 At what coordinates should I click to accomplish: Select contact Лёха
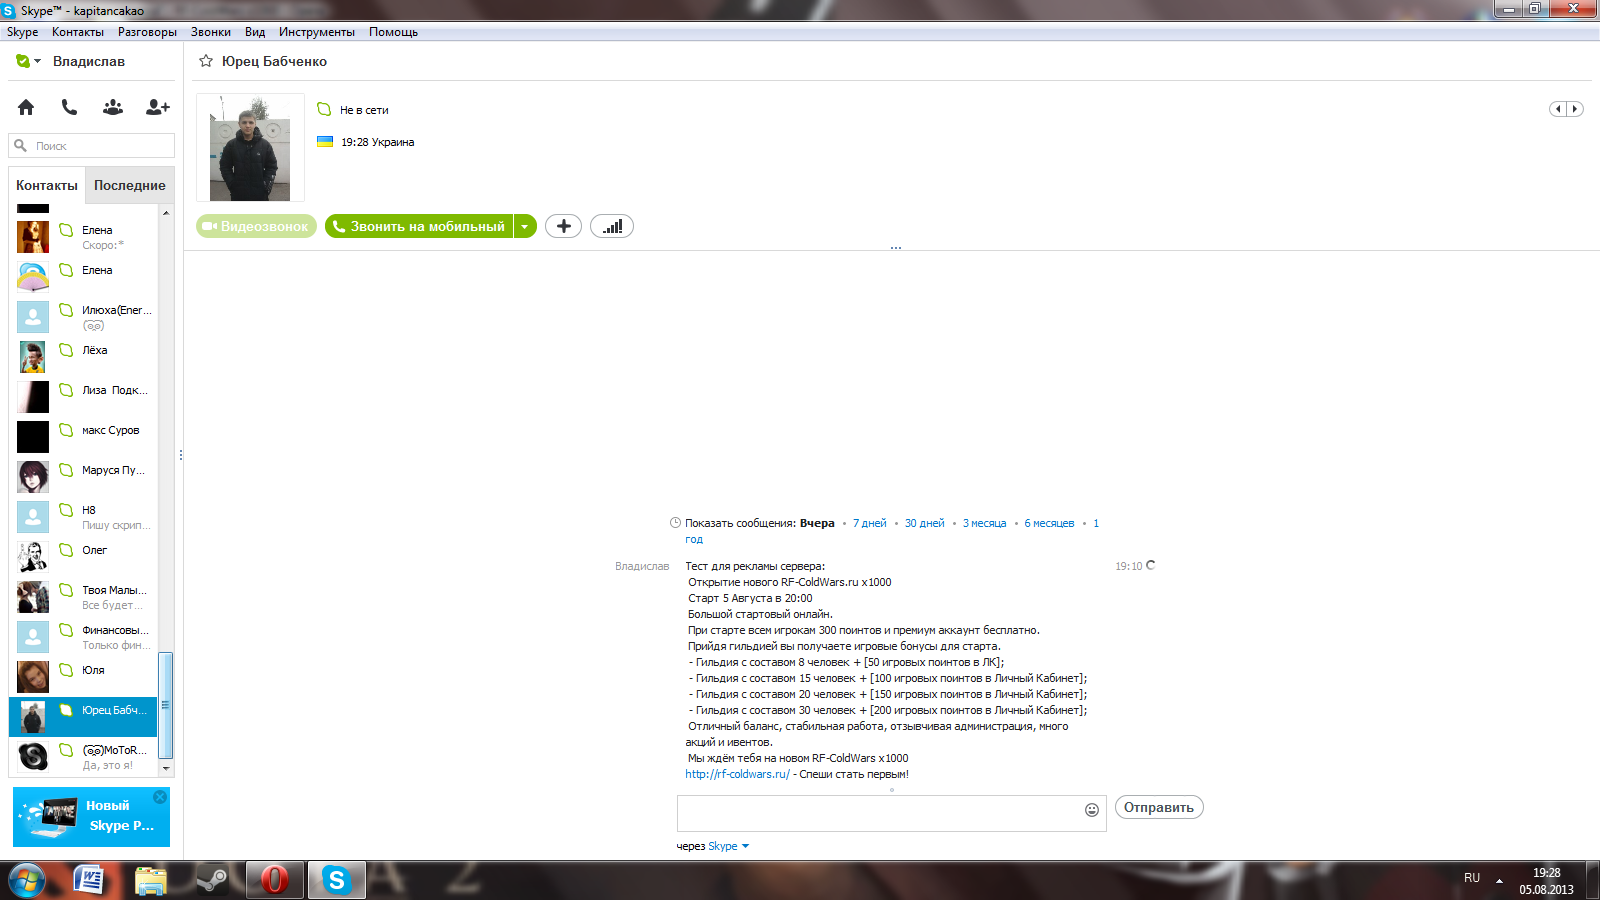[x=83, y=357]
